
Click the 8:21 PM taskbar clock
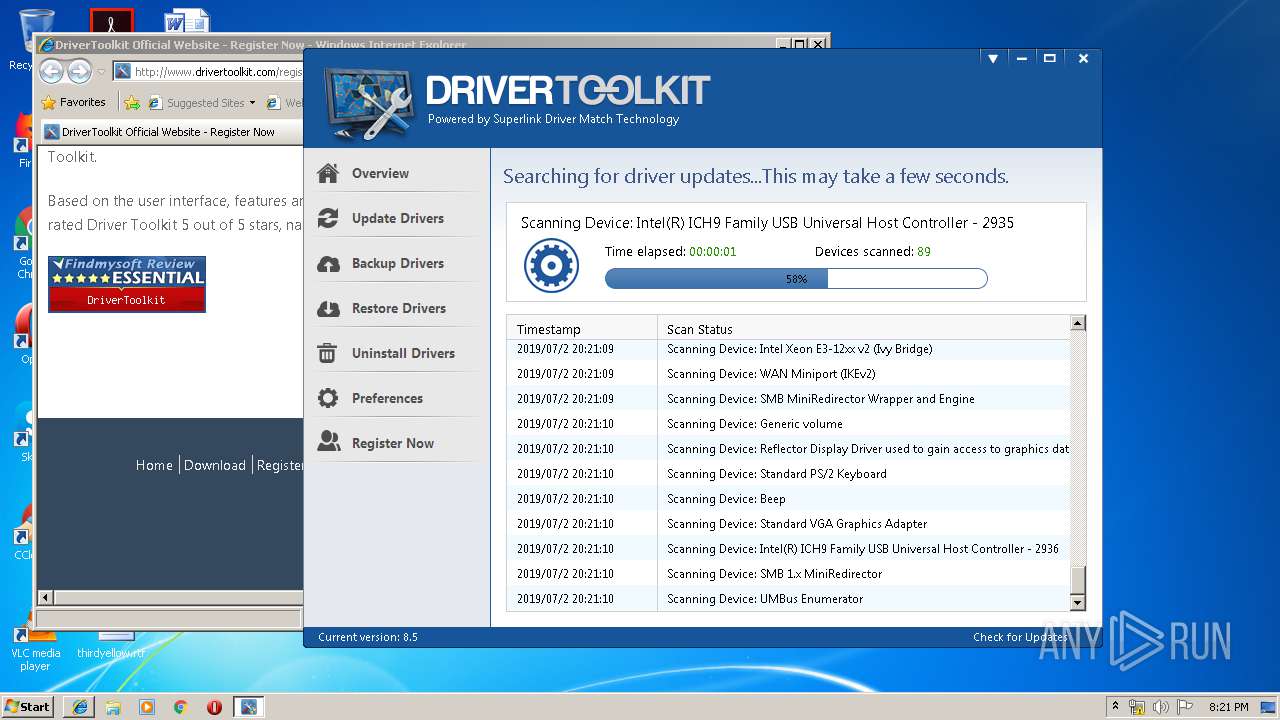[1229, 707]
